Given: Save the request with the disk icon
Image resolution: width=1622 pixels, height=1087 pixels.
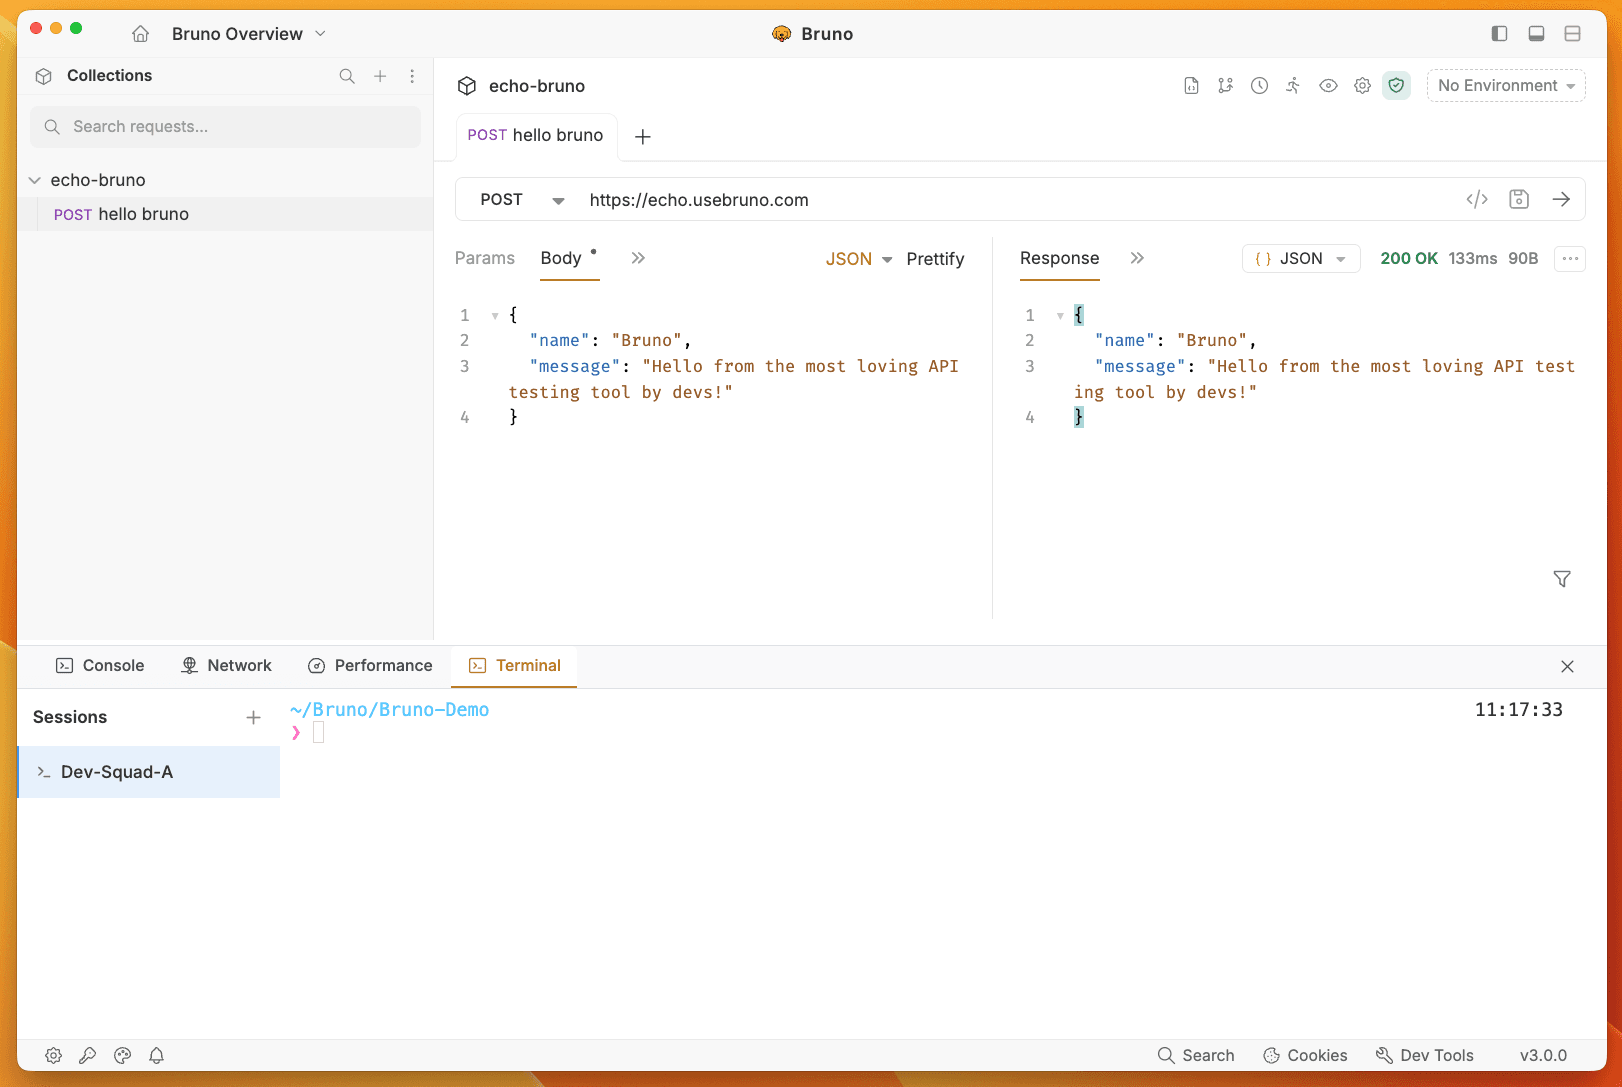Looking at the screenshot, I should pyautogui.click(x=1519, y=200).
